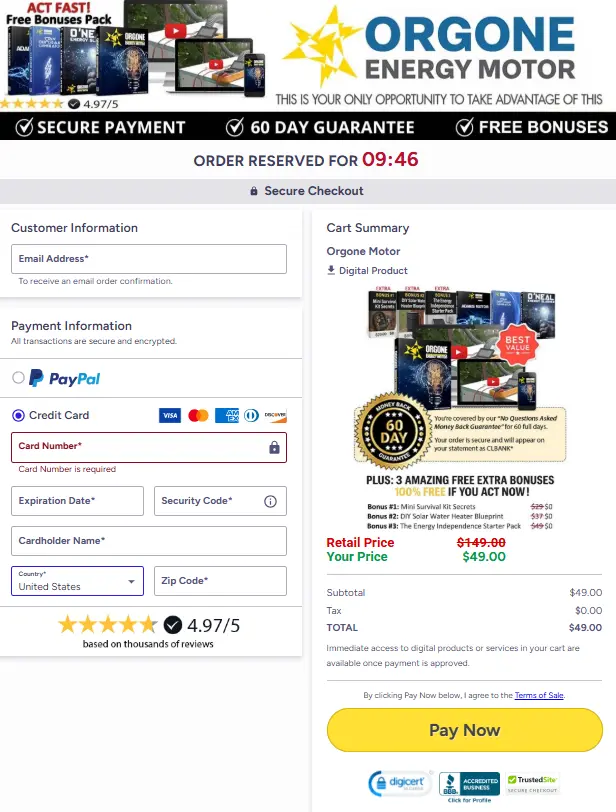Click the TrustedSite secure checkout seal
Screen dimensions: 616x812
tap(533, 782)
